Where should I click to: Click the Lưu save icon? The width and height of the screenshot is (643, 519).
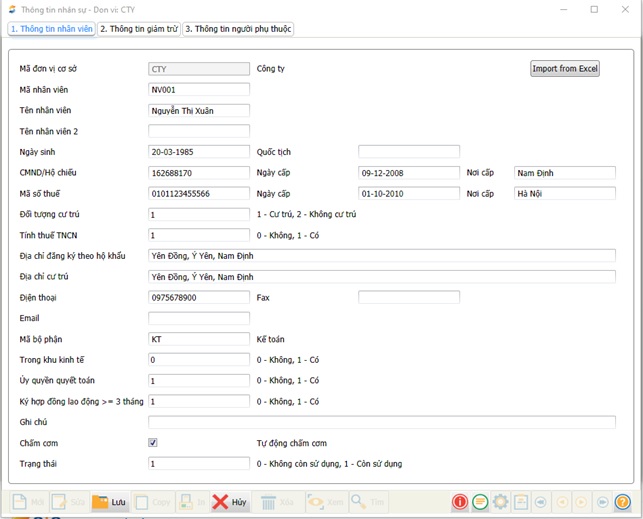coord(101,502)
